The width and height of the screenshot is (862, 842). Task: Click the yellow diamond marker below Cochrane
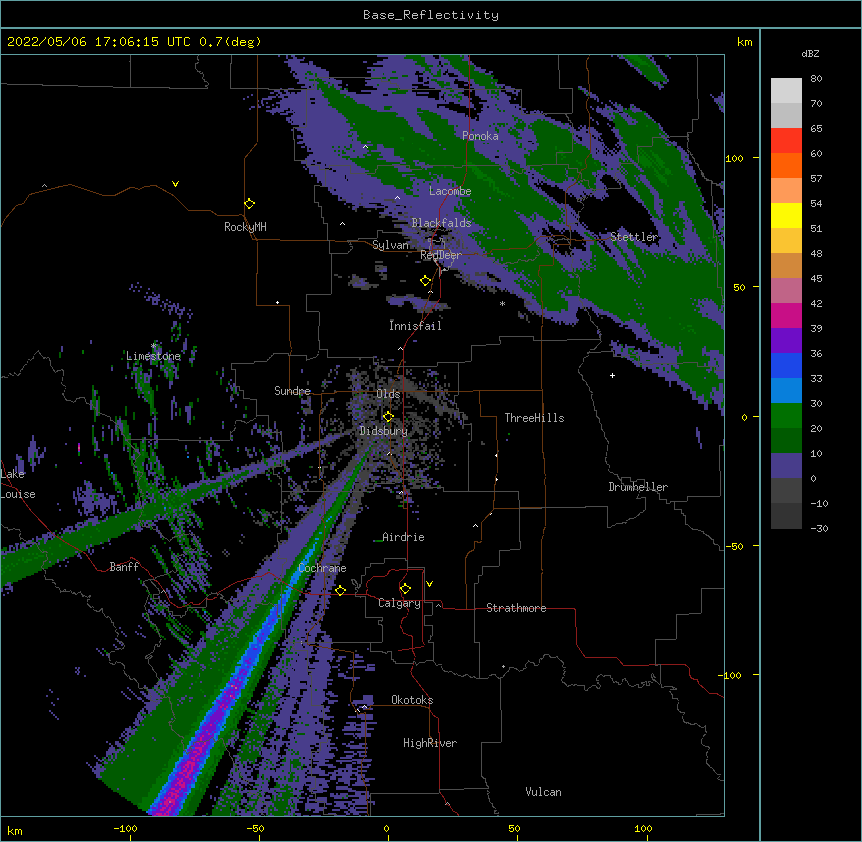(x=340, y=590)
